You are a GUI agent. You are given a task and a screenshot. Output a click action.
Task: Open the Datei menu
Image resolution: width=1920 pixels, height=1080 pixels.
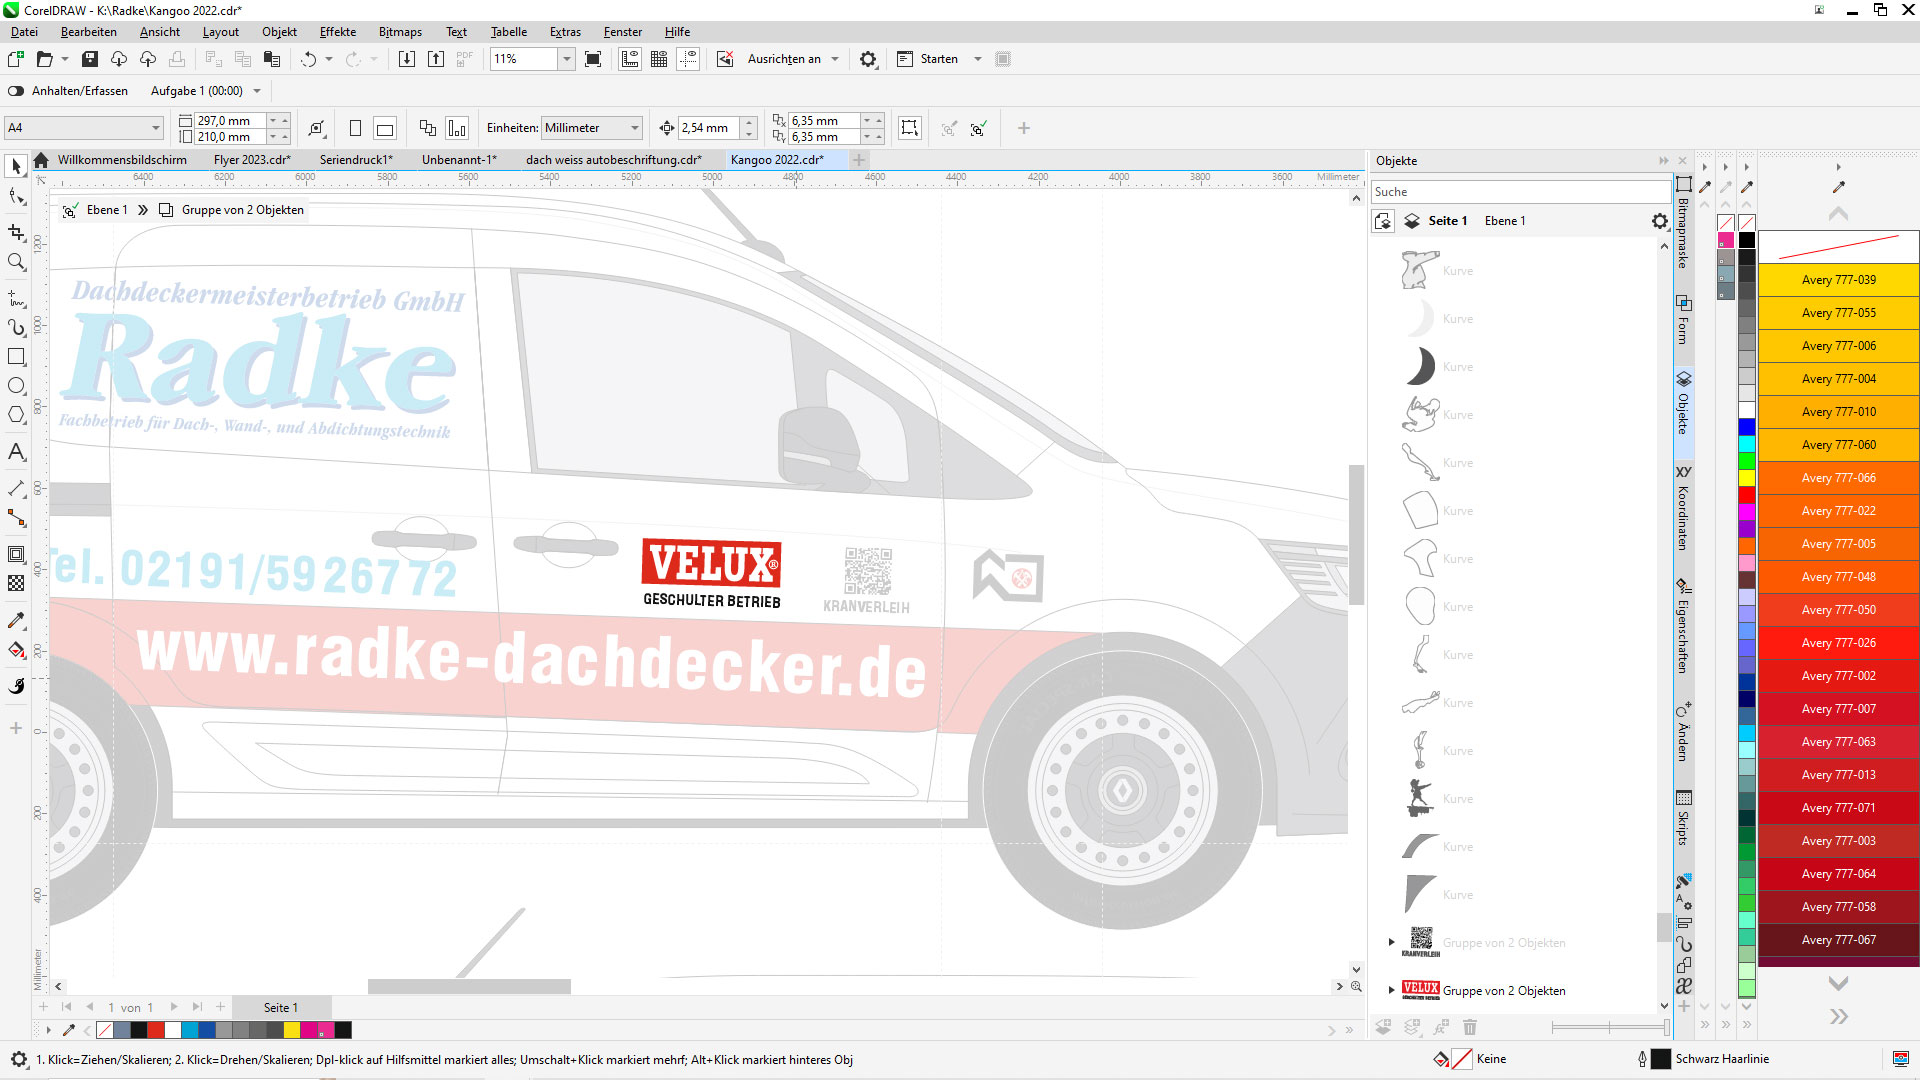(x=24, y=32)
